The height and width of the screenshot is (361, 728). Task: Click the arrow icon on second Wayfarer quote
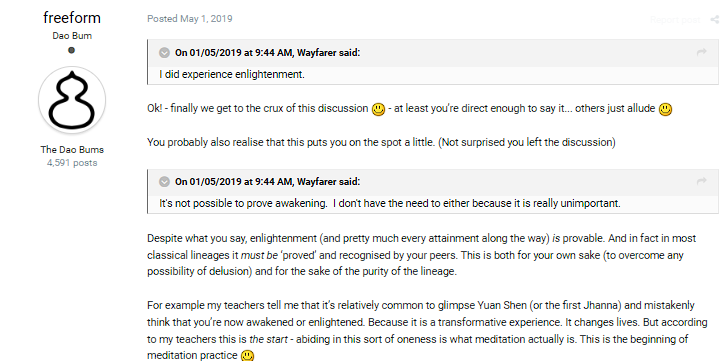coord(702,181)
